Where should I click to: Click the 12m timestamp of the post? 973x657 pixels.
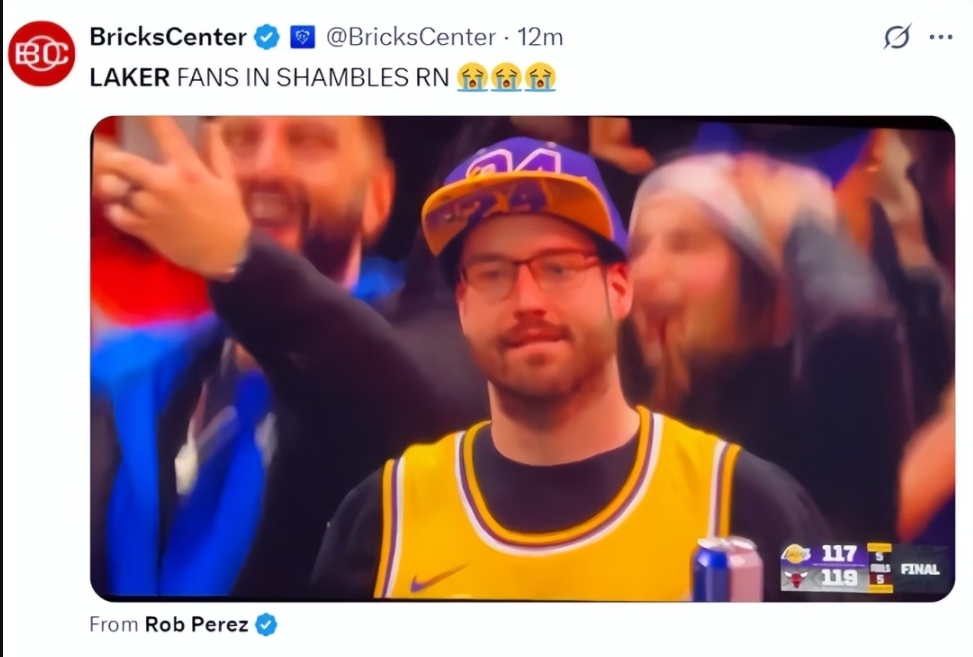[x=540, y=37]
